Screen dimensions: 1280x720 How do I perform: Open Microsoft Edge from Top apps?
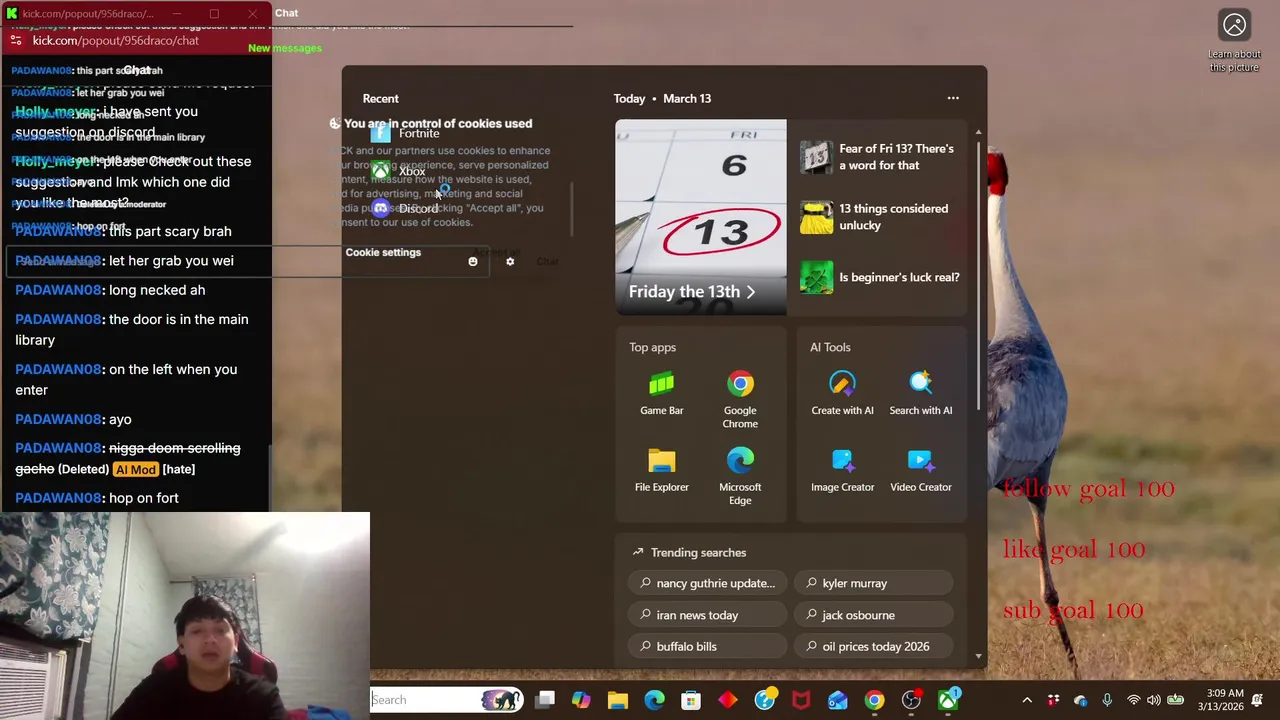740,476
